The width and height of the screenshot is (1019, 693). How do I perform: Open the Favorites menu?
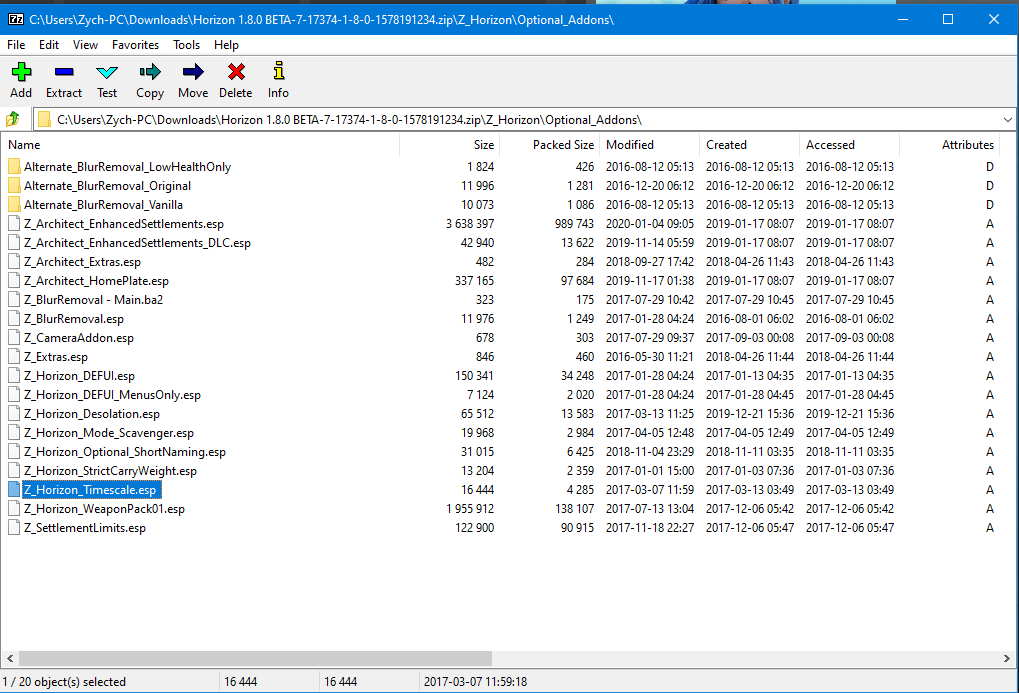135,45
